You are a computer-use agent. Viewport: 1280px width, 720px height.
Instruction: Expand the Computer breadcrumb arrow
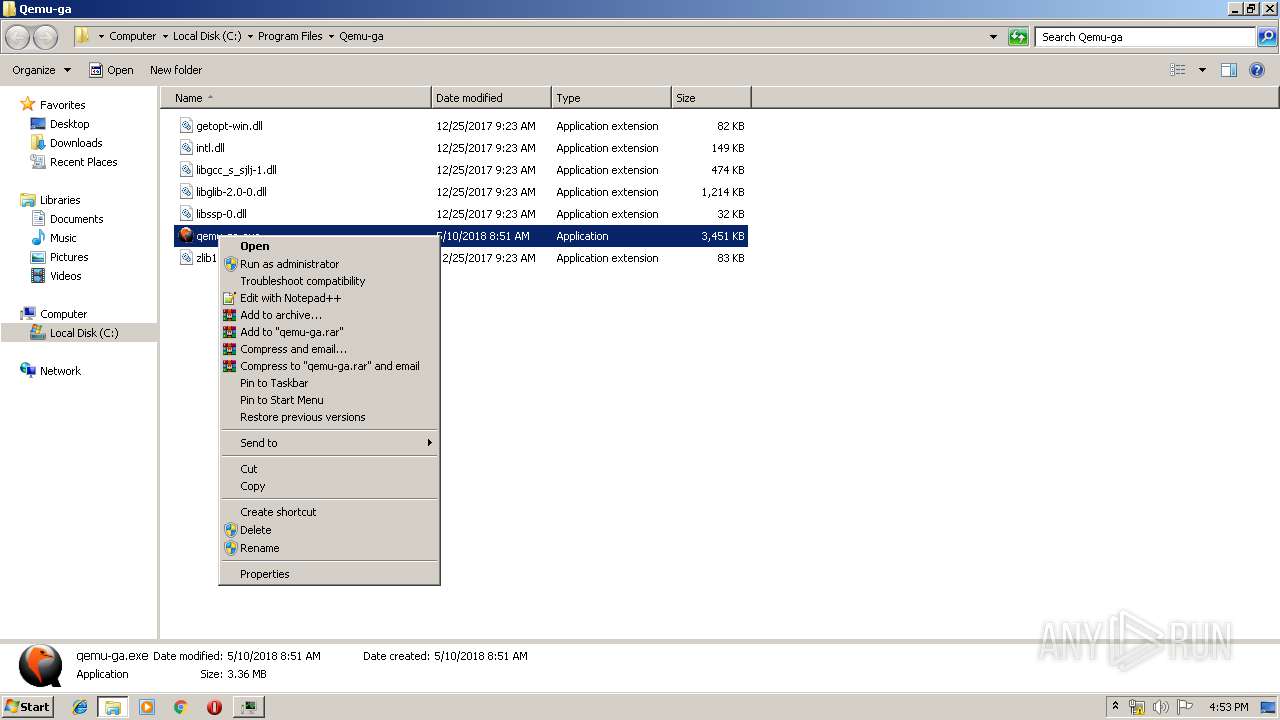pyautogui.click(x=165, y=36)
